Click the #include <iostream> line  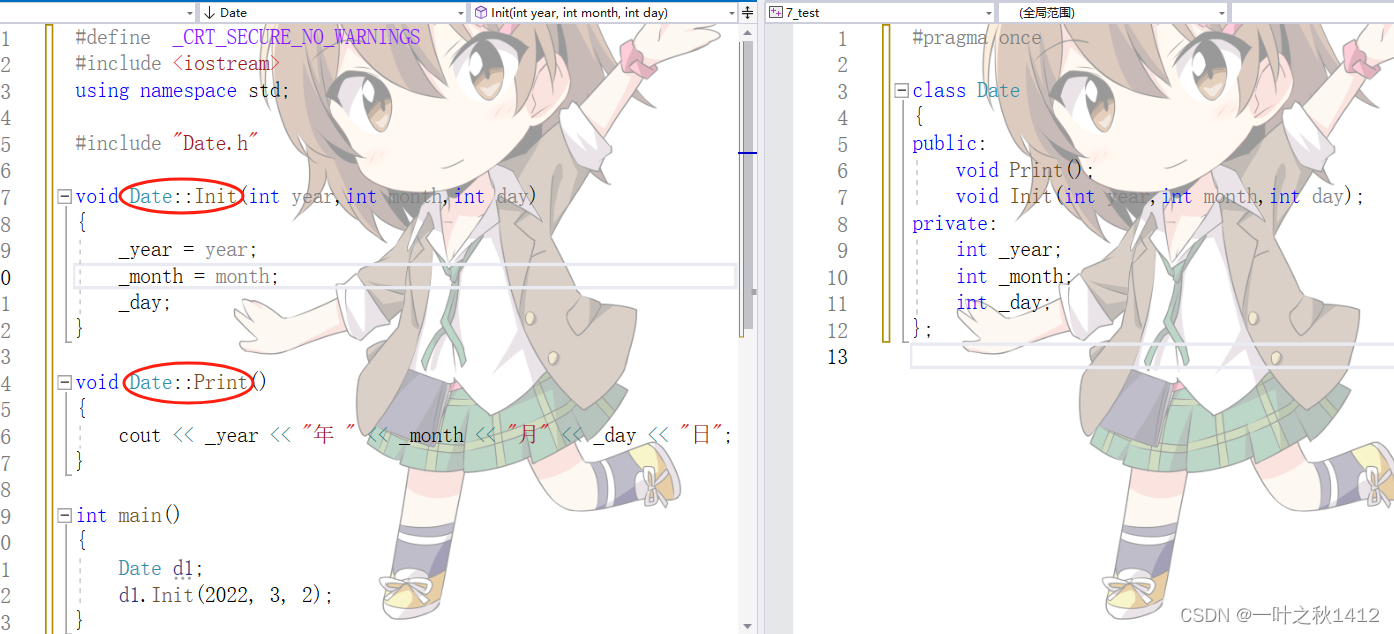coord(178,64)
